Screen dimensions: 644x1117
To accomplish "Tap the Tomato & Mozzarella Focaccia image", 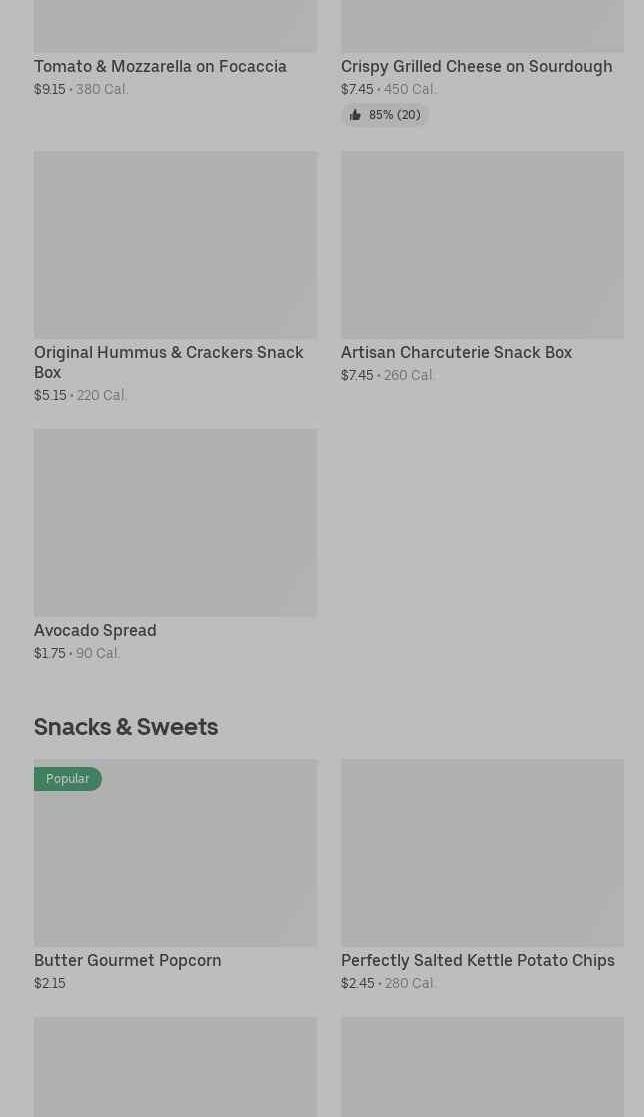I will pyautogui.click(x=175, y=25).
